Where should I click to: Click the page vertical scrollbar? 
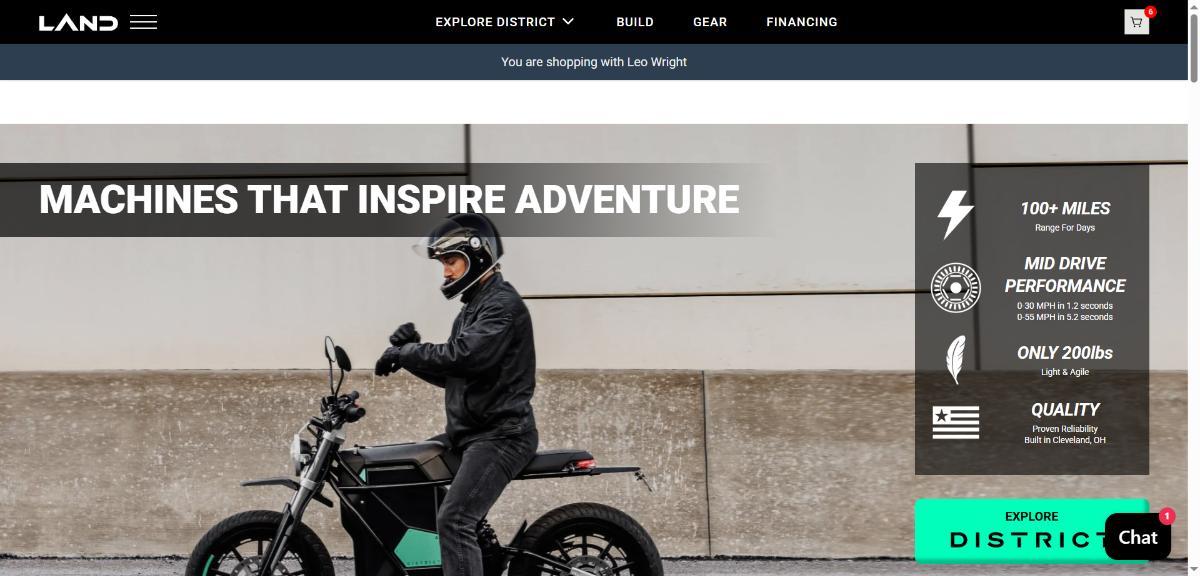pos(1194,288)
